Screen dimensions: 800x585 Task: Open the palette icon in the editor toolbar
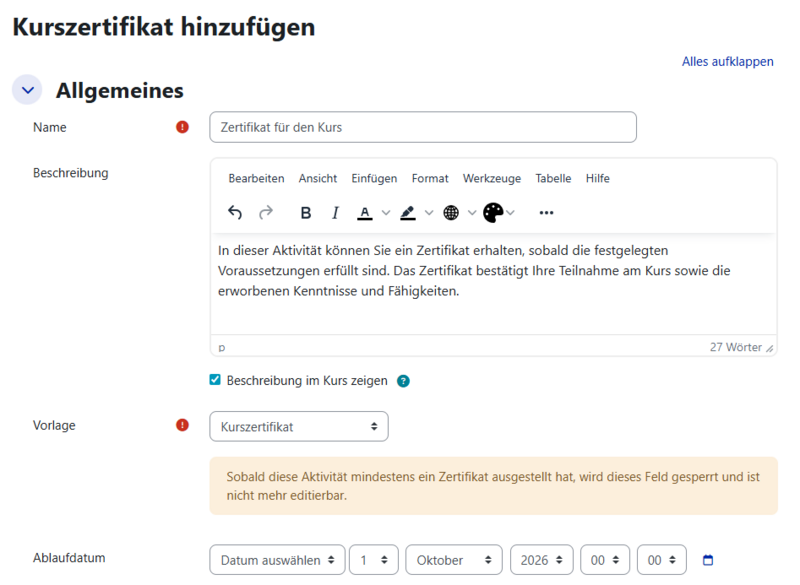click(493, 212)
